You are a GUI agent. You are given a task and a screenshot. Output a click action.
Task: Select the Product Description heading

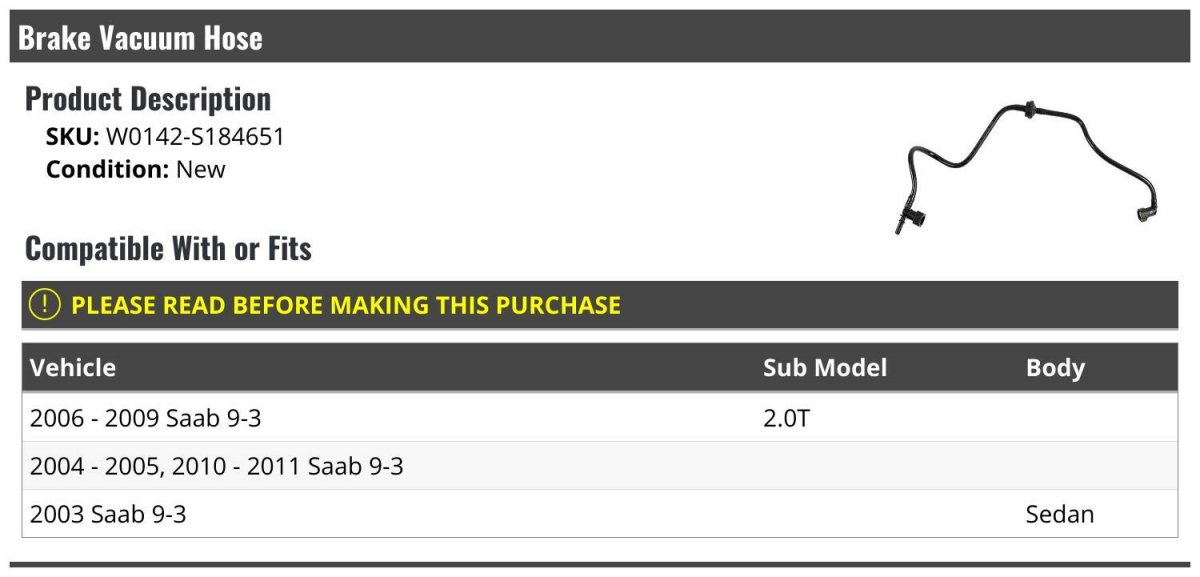[148, 99]
